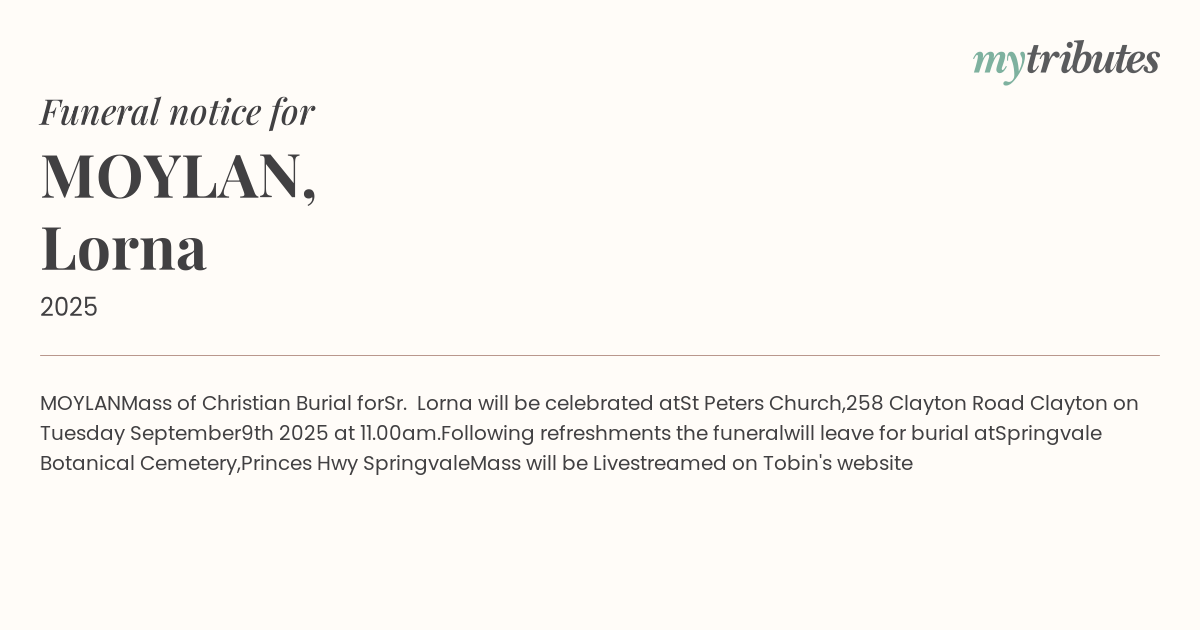Screen dimensions: 1200x630
Task: Click the "Tobin's website" text
Action: (x=838, y=463)
